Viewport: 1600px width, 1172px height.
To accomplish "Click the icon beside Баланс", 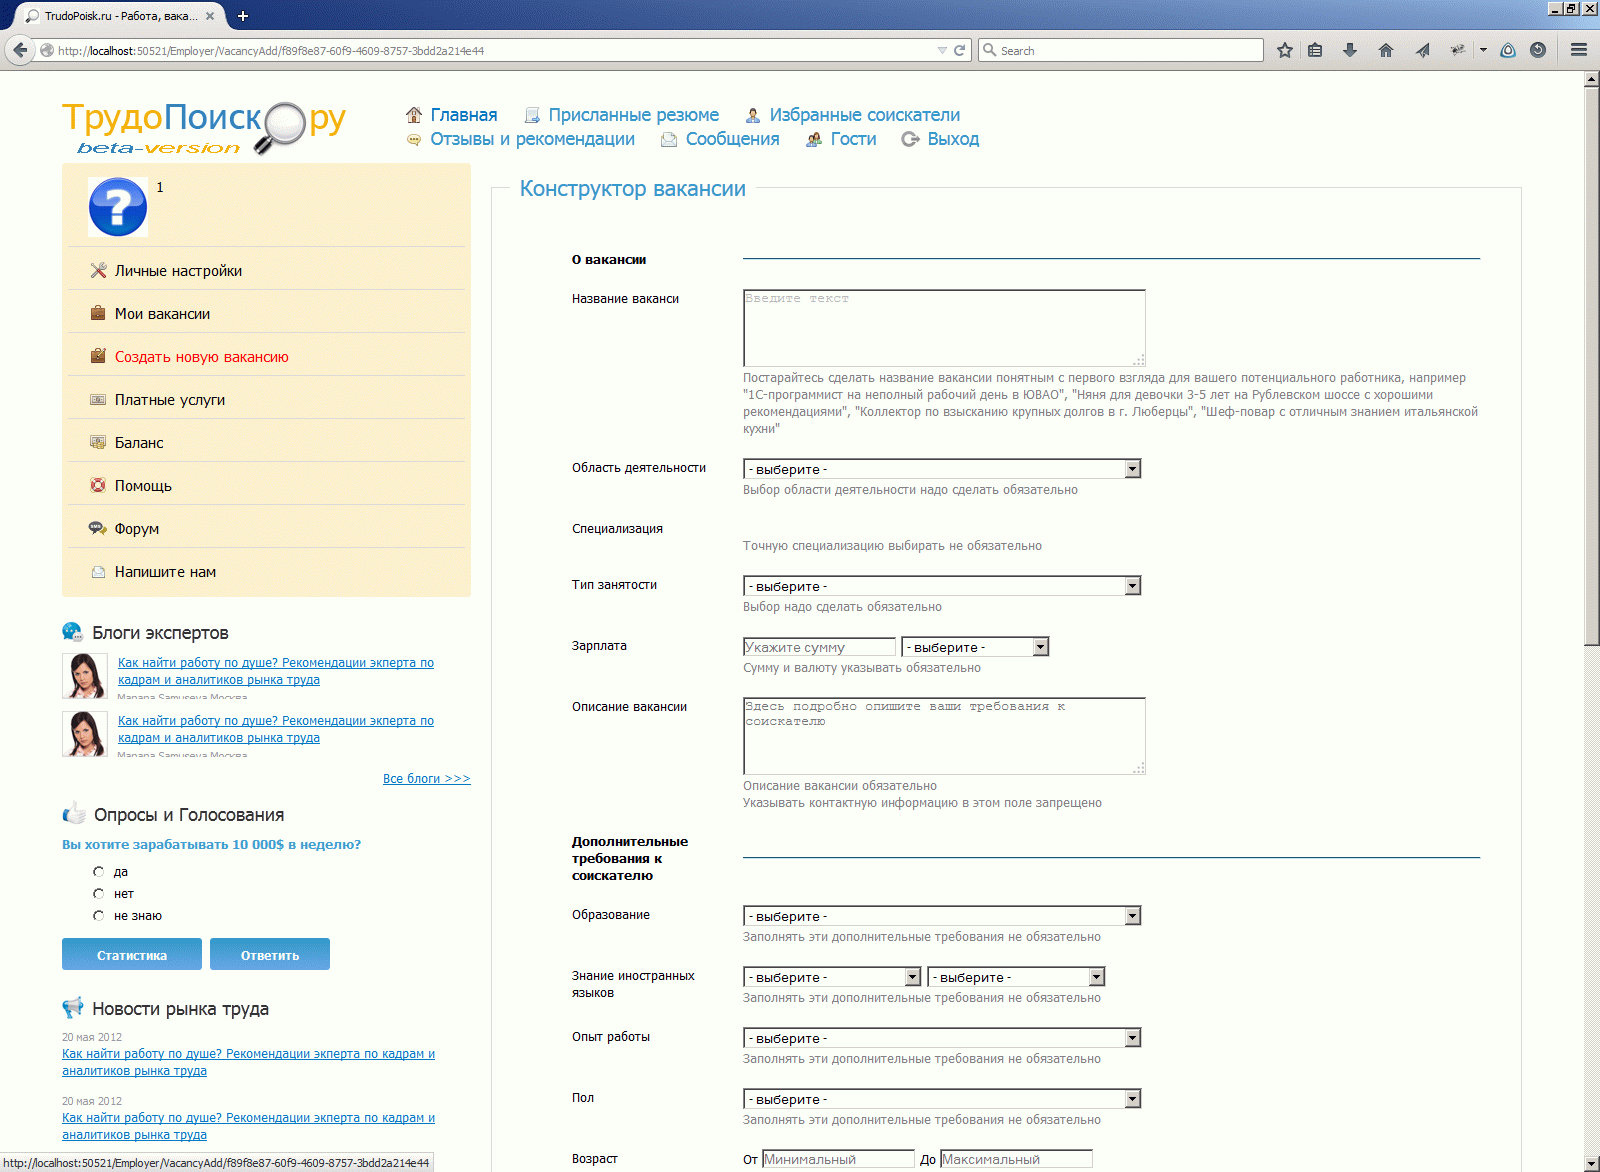I will click(98, 442).
